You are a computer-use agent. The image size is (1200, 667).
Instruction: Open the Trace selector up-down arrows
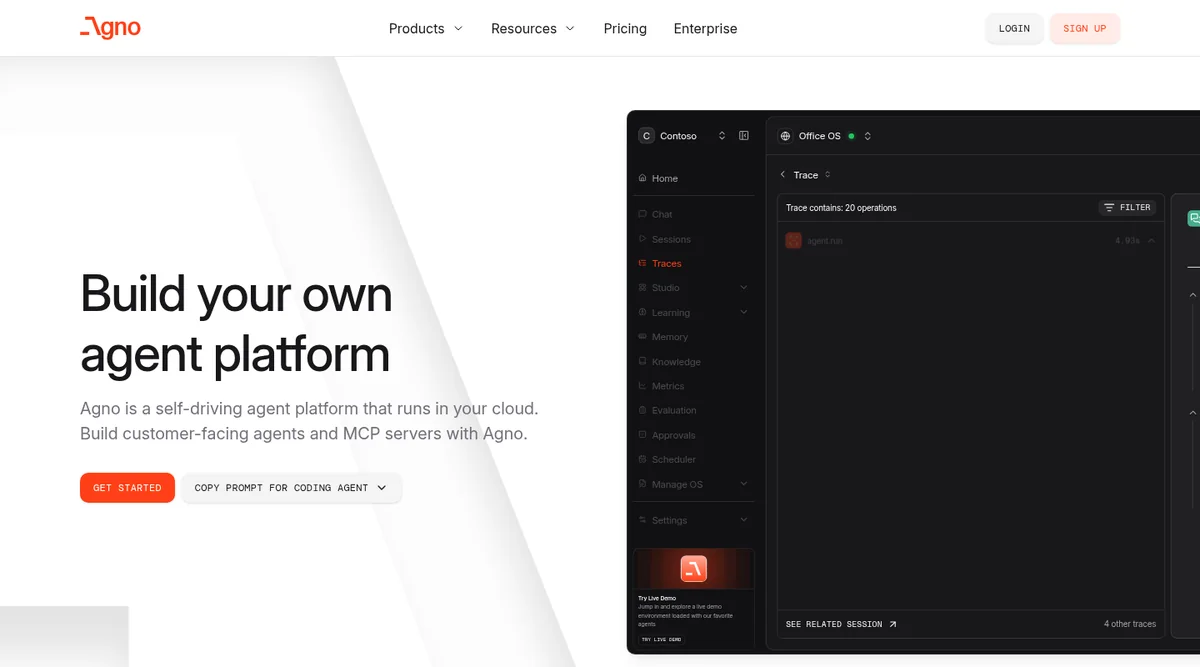(827, 175)
